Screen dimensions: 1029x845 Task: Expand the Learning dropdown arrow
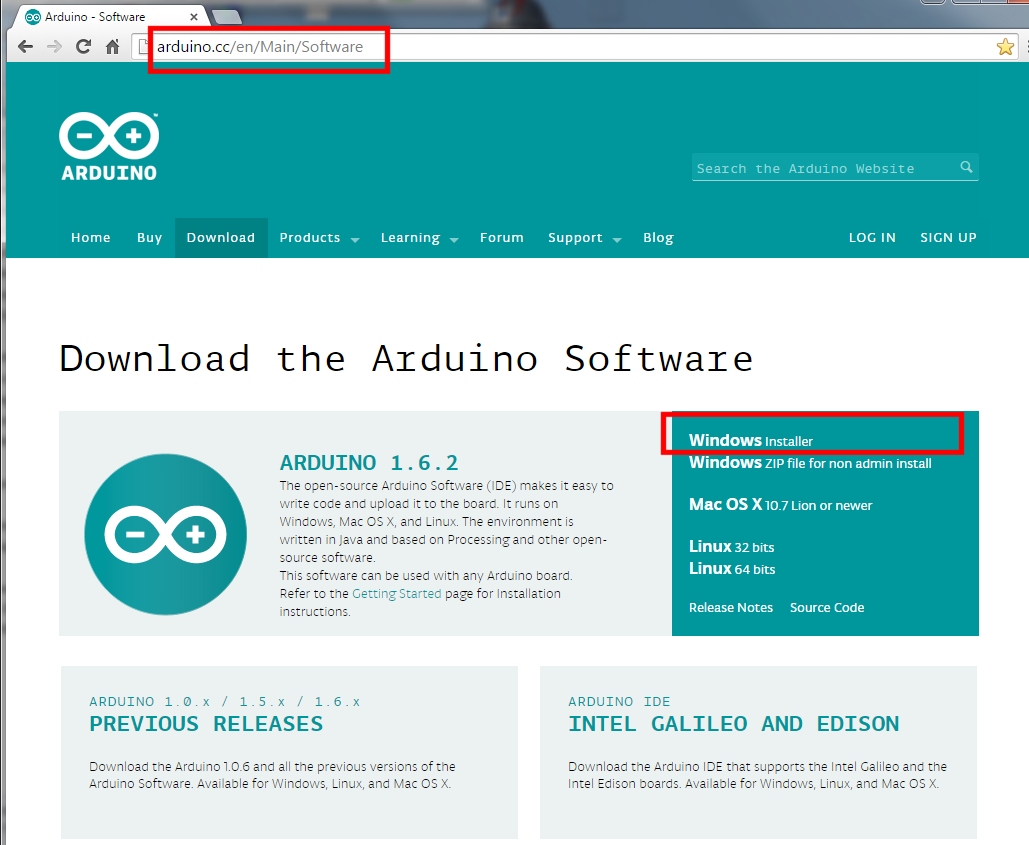(454, 240)
